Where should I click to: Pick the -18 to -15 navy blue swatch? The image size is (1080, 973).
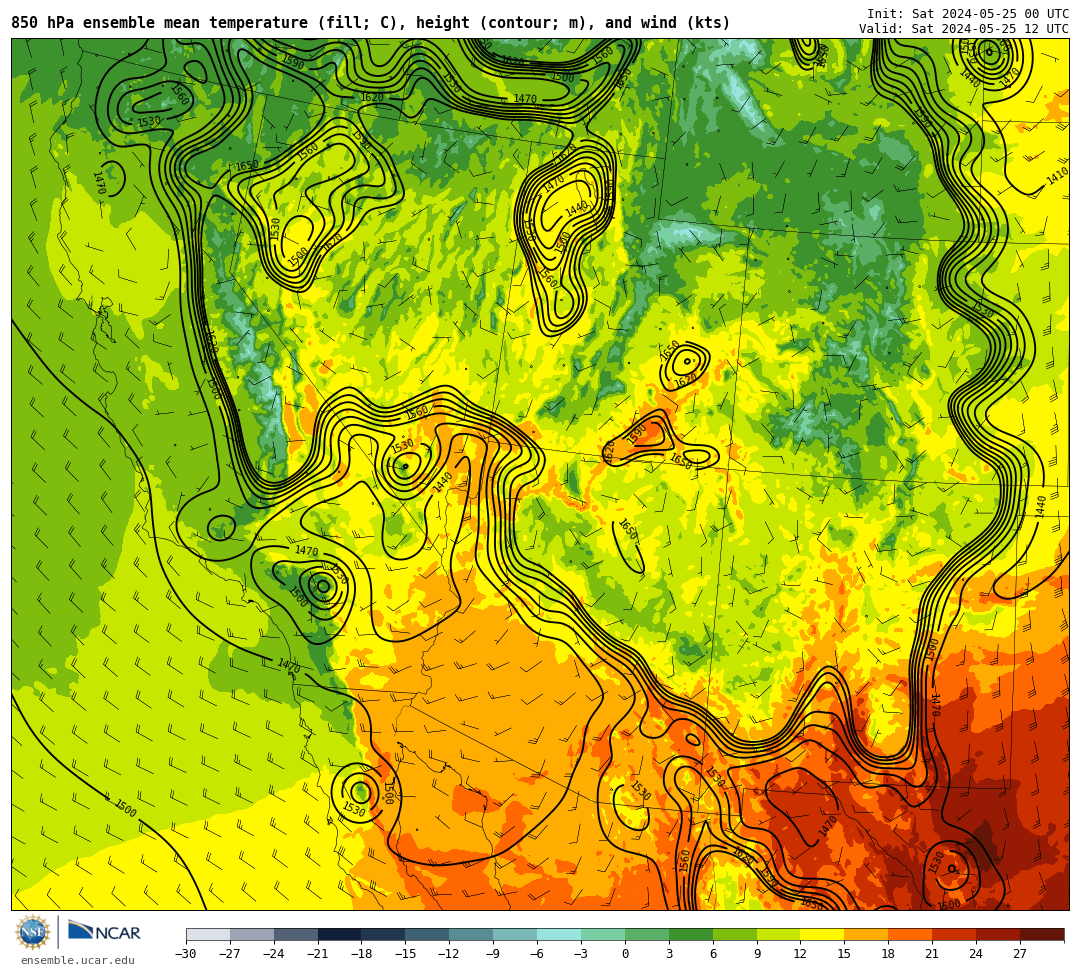384,934
